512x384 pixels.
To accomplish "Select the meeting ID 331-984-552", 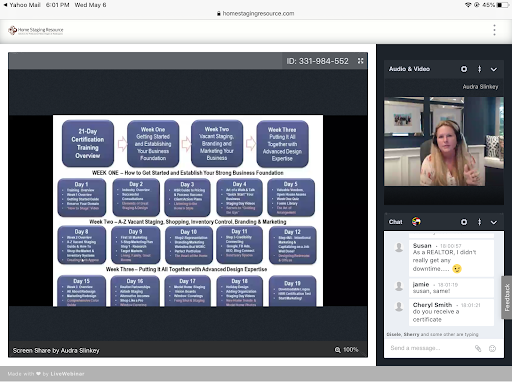I will coord(317,61).
